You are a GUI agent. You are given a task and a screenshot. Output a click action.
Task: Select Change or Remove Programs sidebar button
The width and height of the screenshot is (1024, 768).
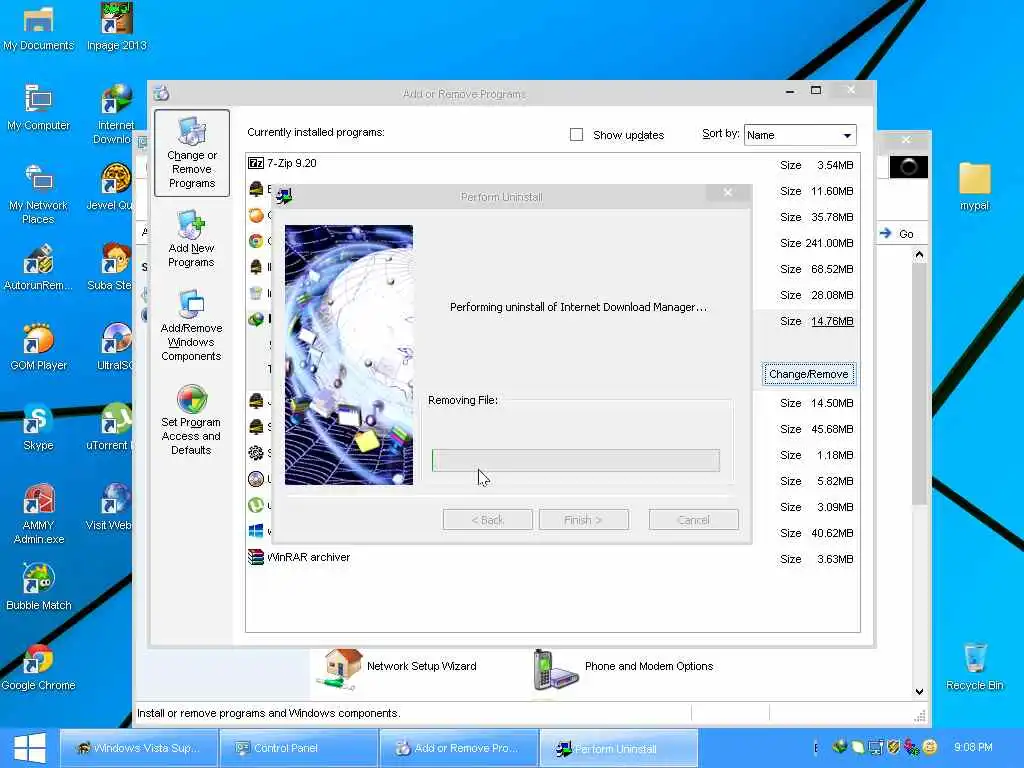point(192,153)
